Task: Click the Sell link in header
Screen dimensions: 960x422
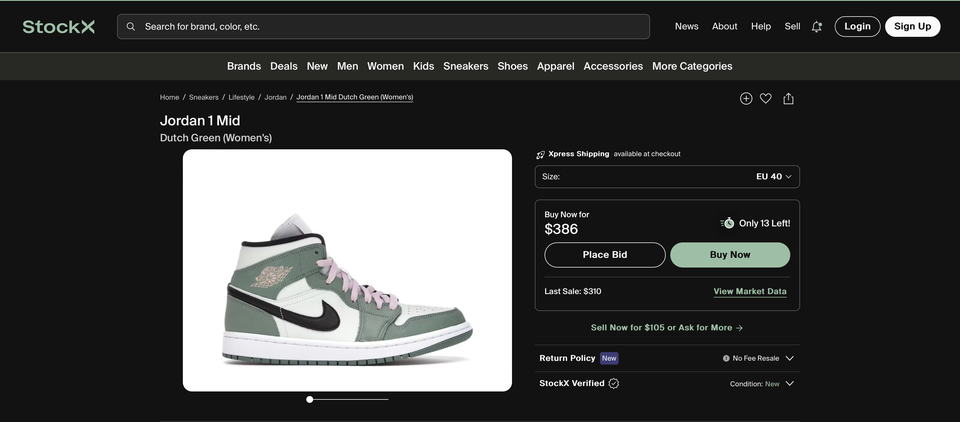Action: click(792, 26)
